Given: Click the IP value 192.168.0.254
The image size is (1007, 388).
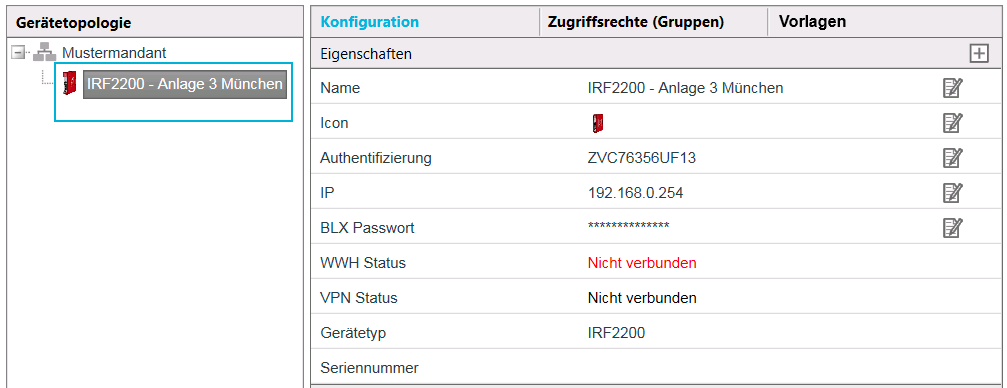Looking at the screenshot, I should (635, 193).
